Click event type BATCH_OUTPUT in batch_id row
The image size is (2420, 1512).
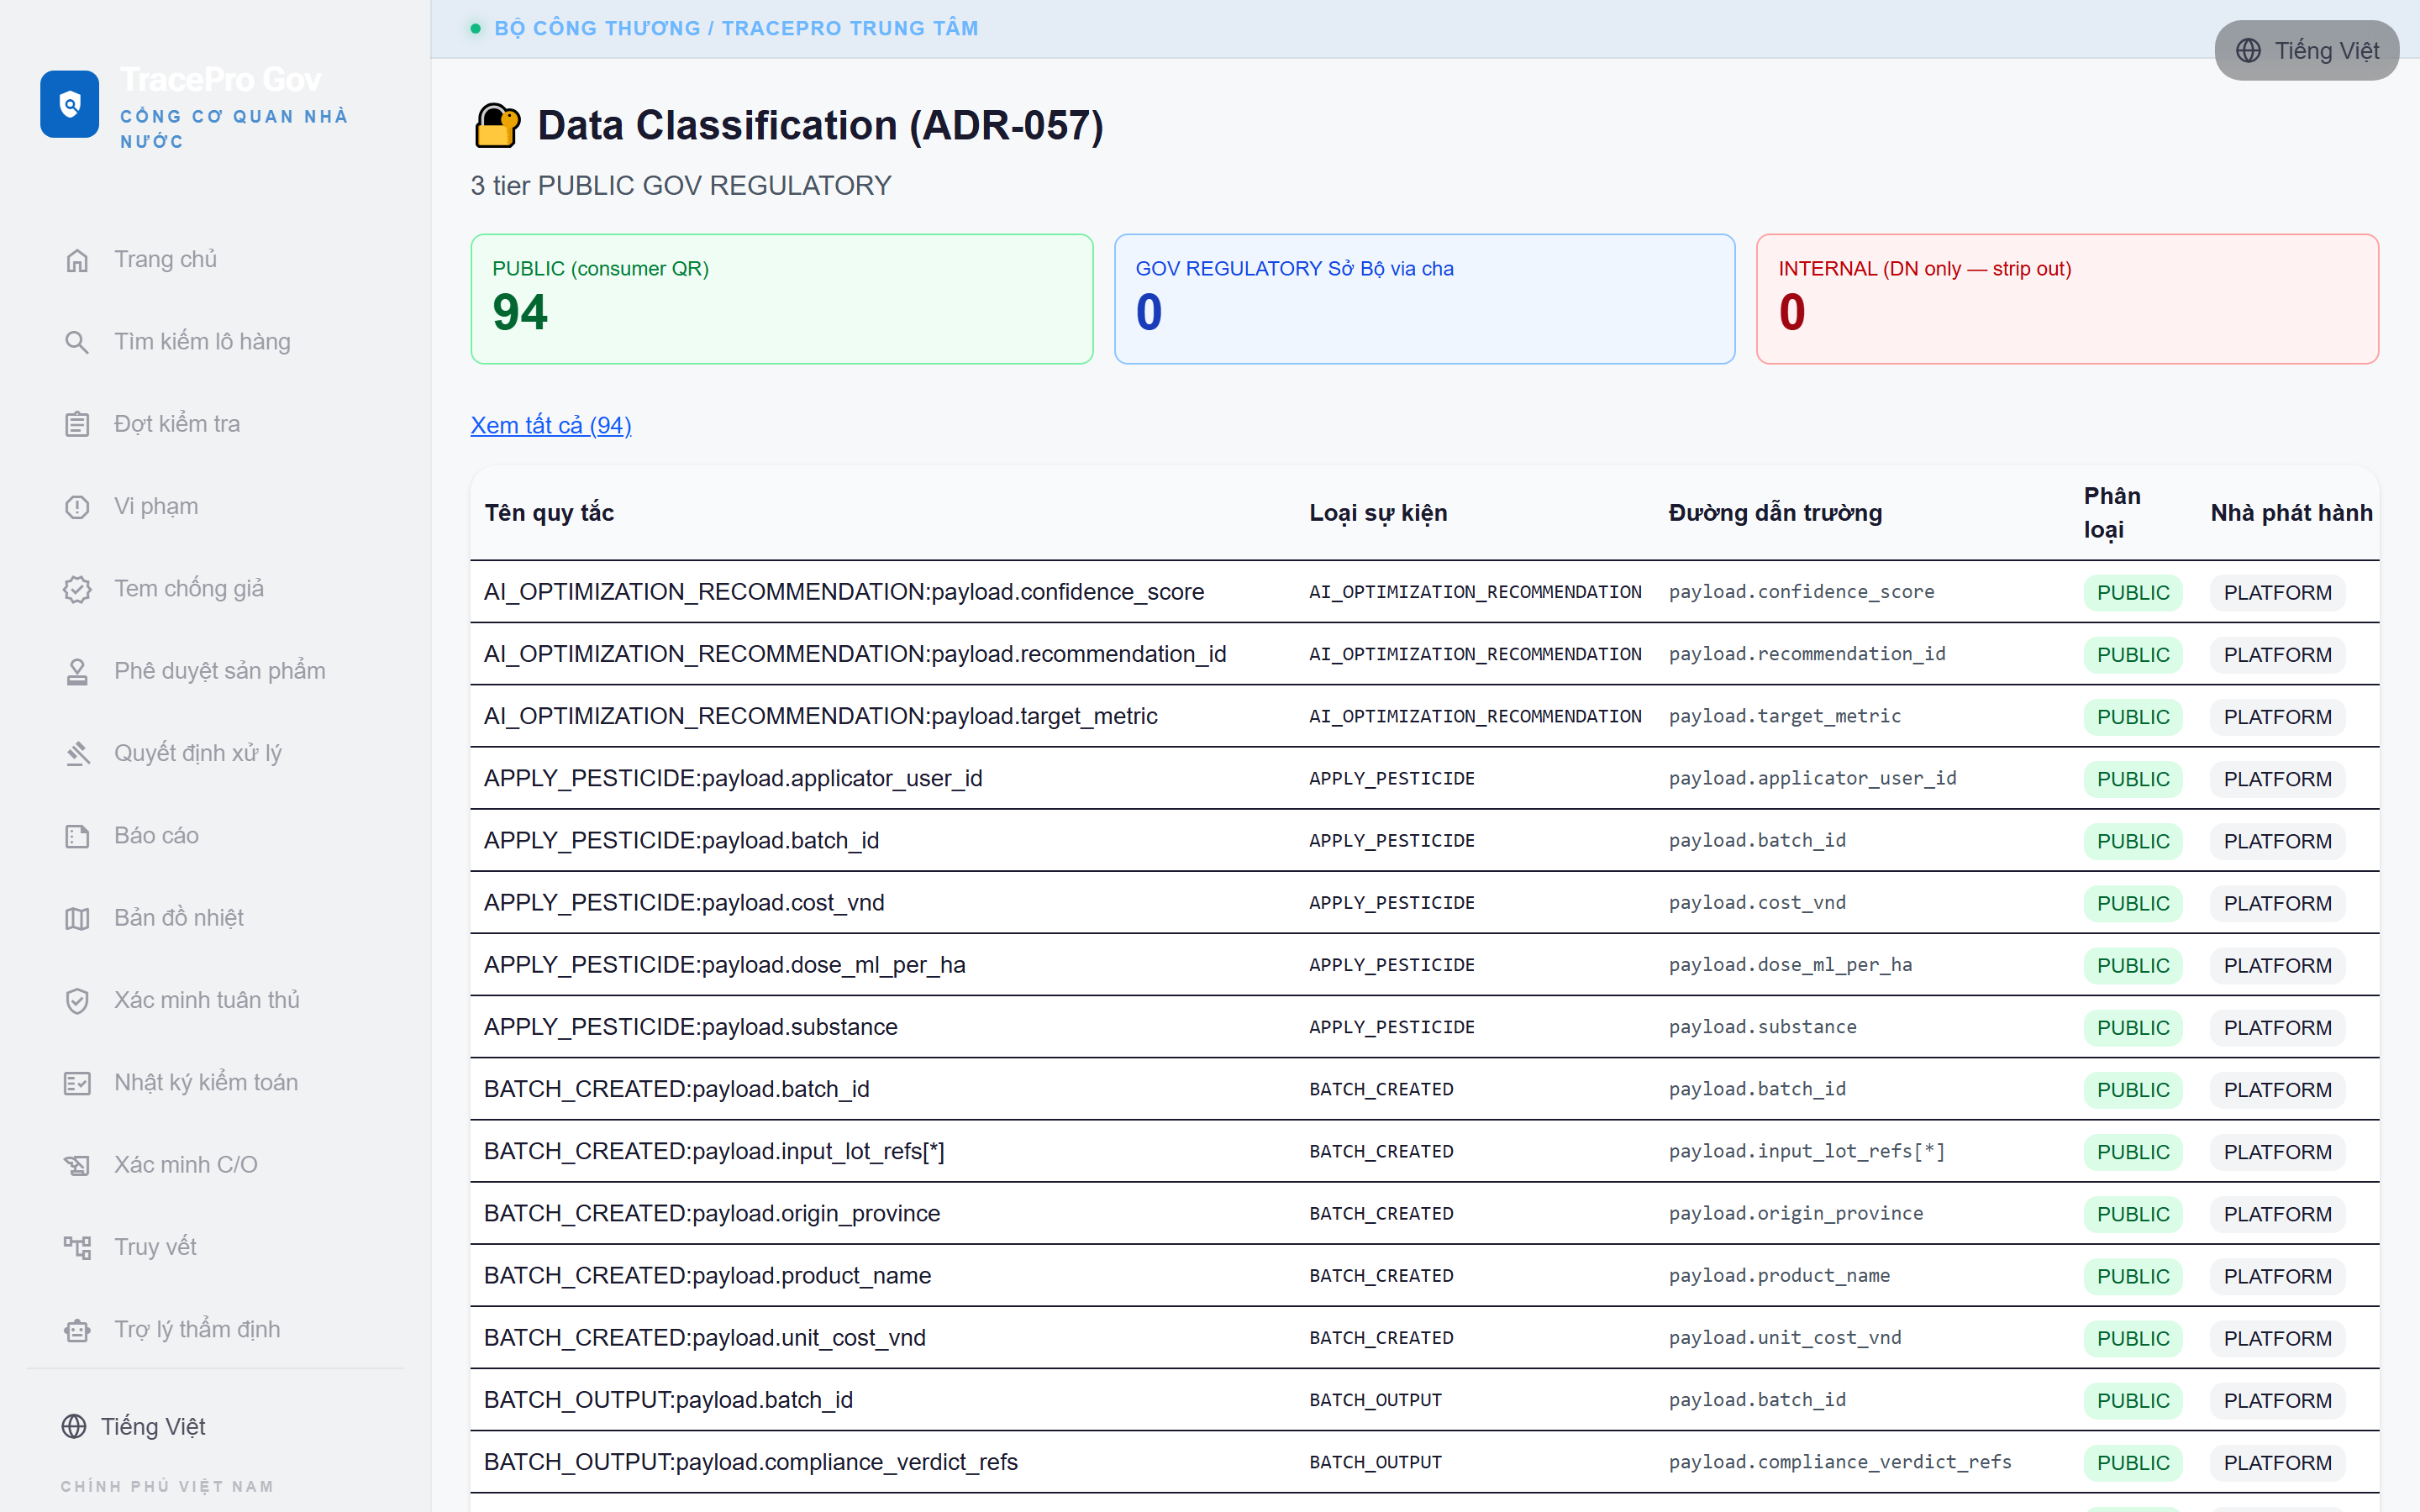point(1375,1400)
